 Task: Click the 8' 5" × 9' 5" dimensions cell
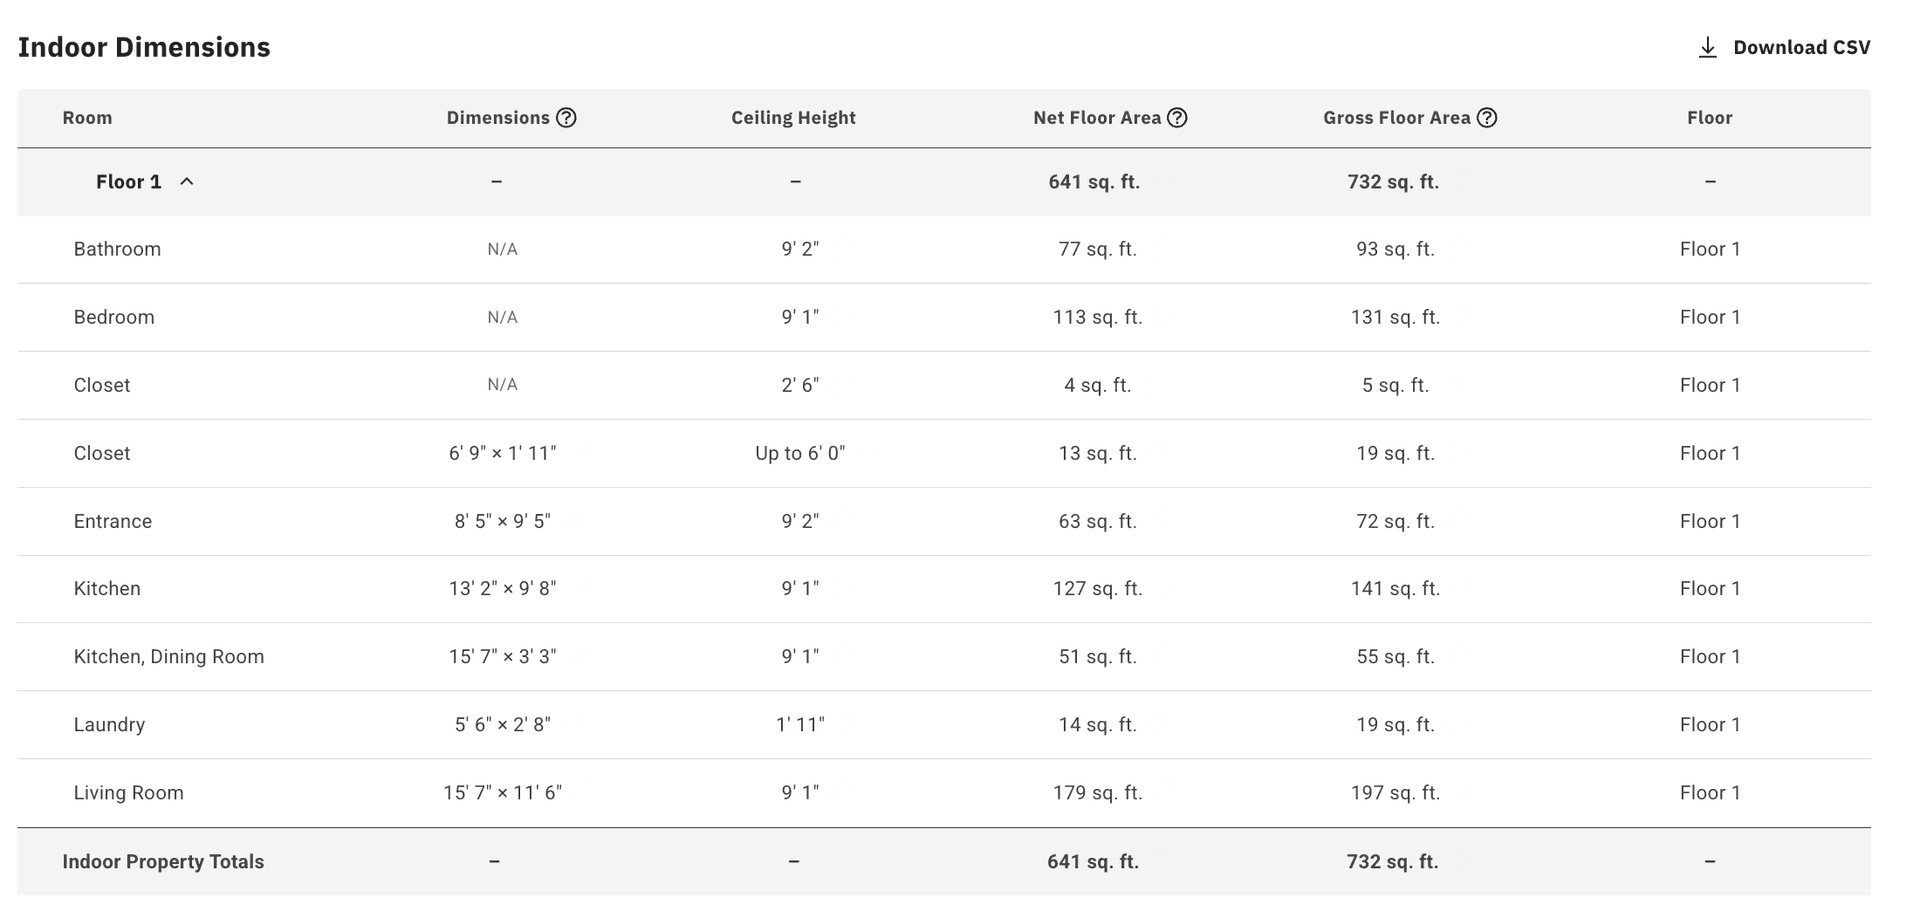(502, 521)
